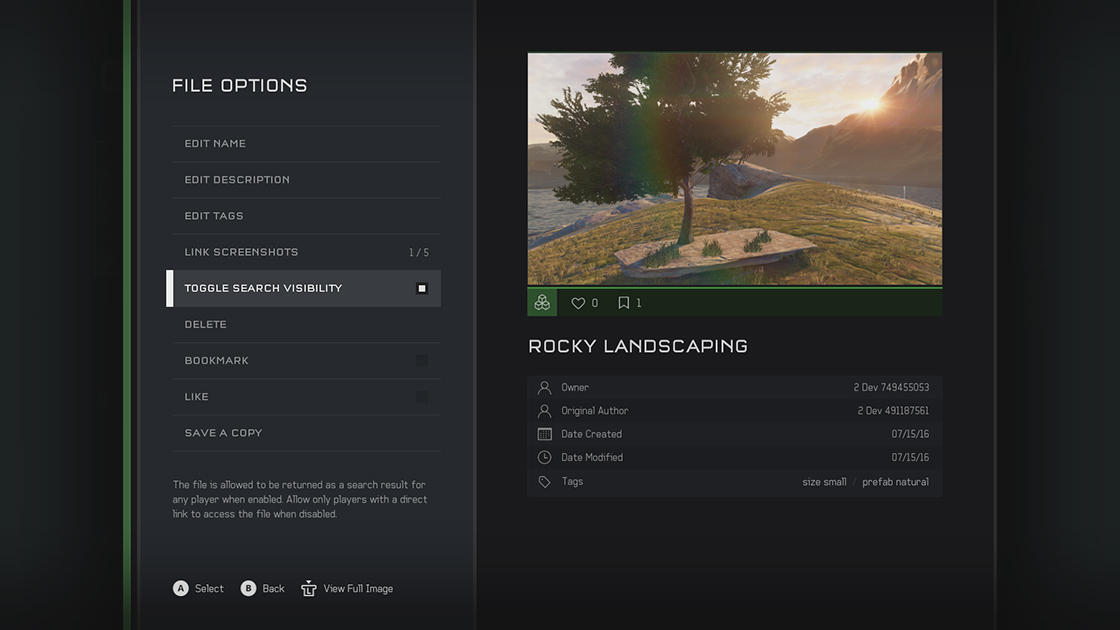Open Edit Description option
Viewport: 1120px width, 630px height.
(306, 180)
